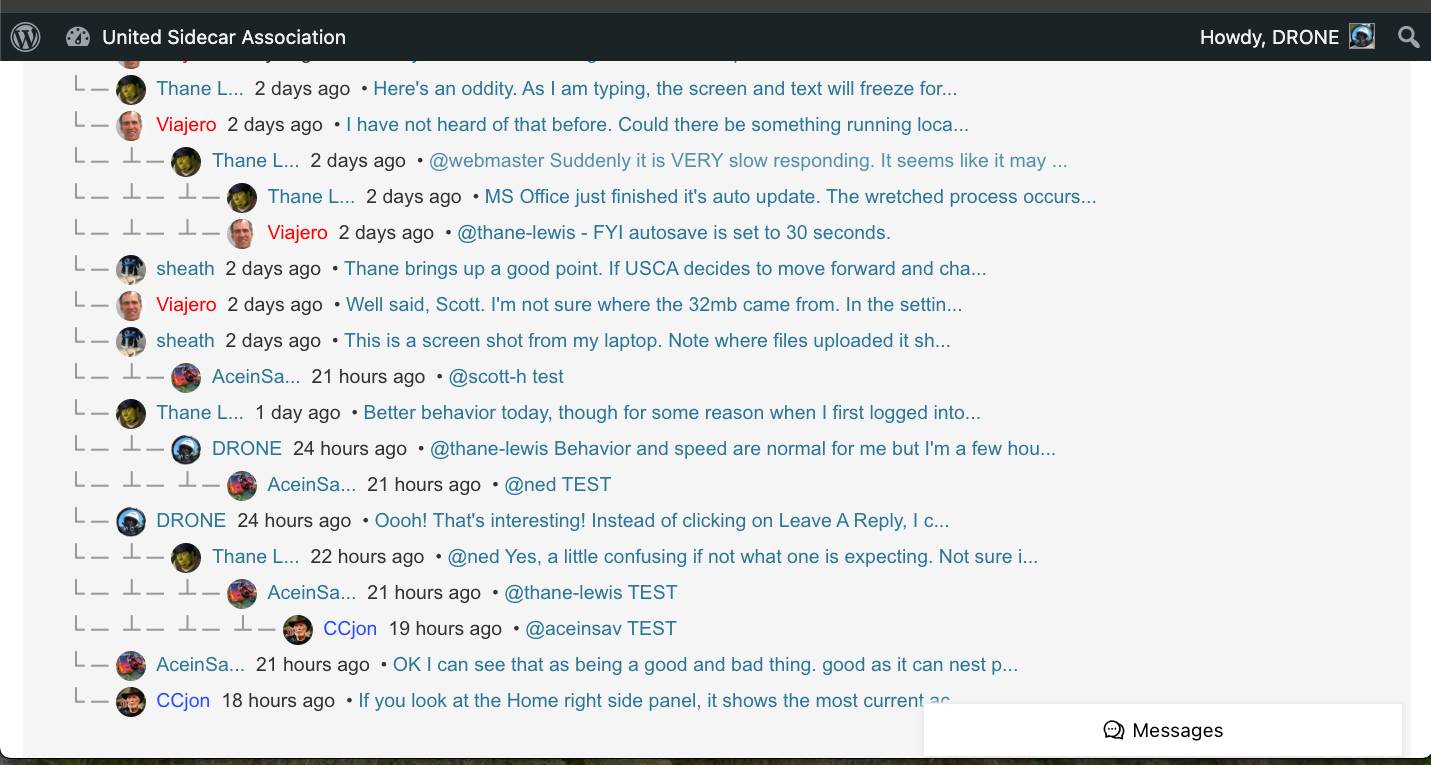
Task: Open the 'MS Office just finished' reply
Action: [790, 197]
